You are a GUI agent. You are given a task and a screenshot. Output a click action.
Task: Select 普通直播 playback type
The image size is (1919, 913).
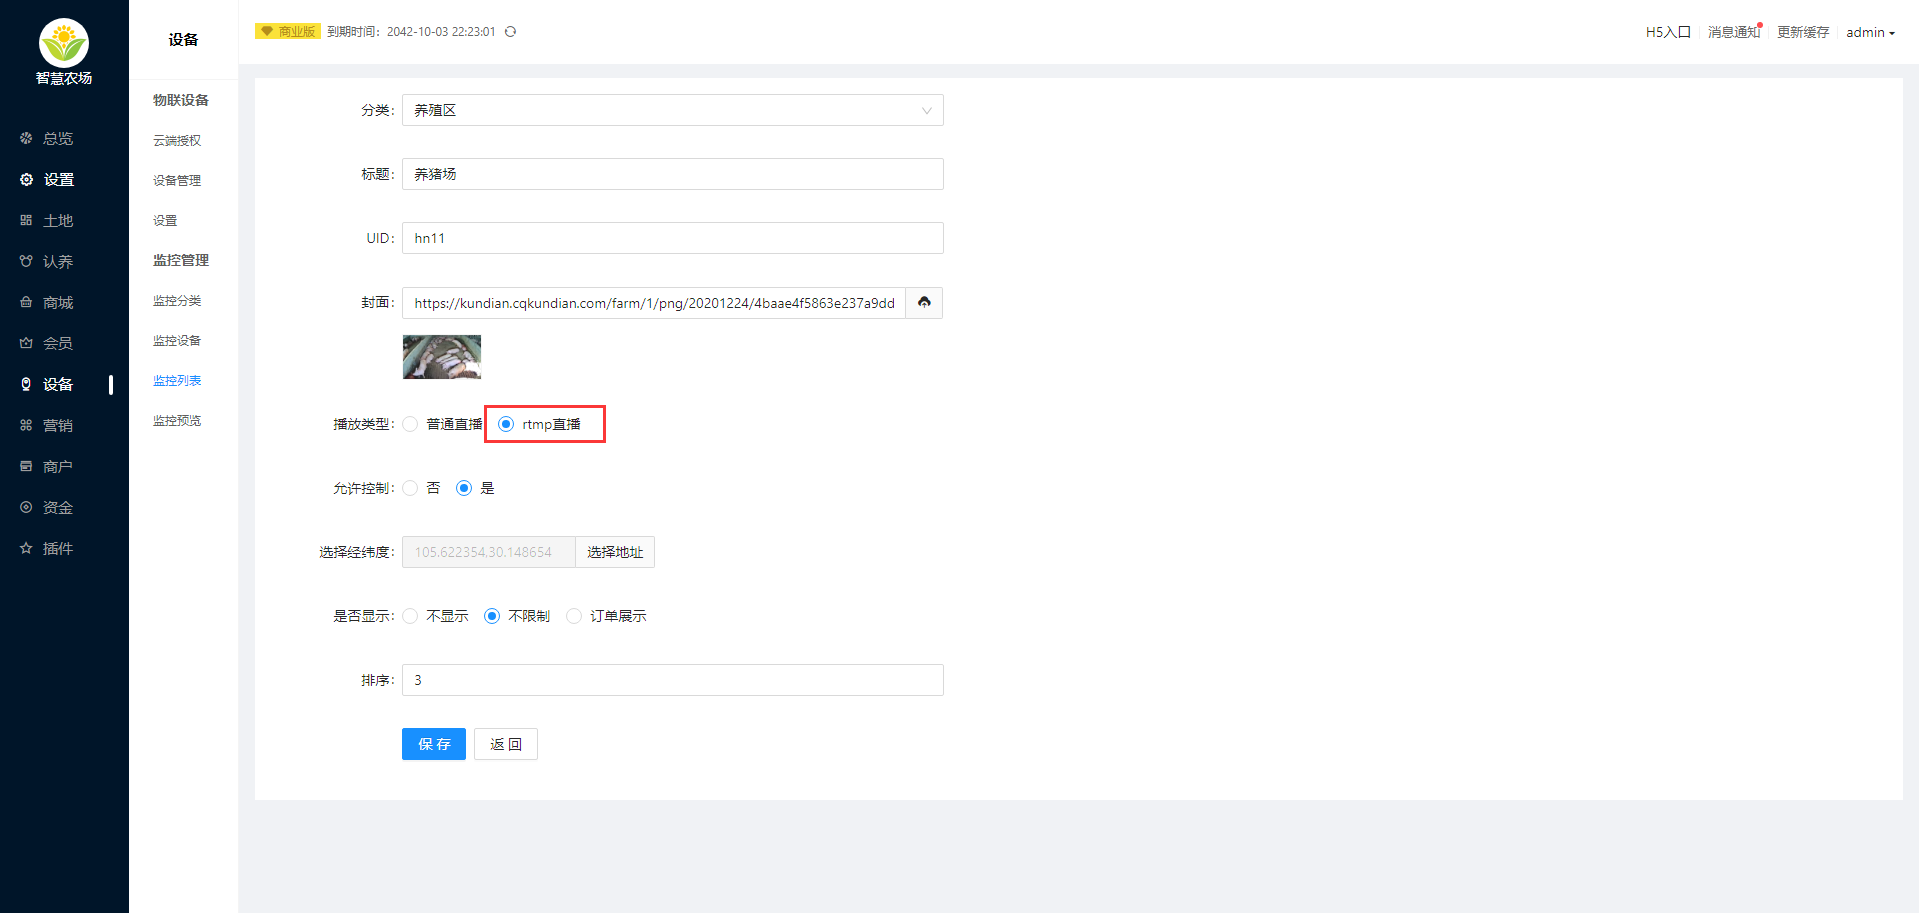pyautogui.click(x=410, y=424)
